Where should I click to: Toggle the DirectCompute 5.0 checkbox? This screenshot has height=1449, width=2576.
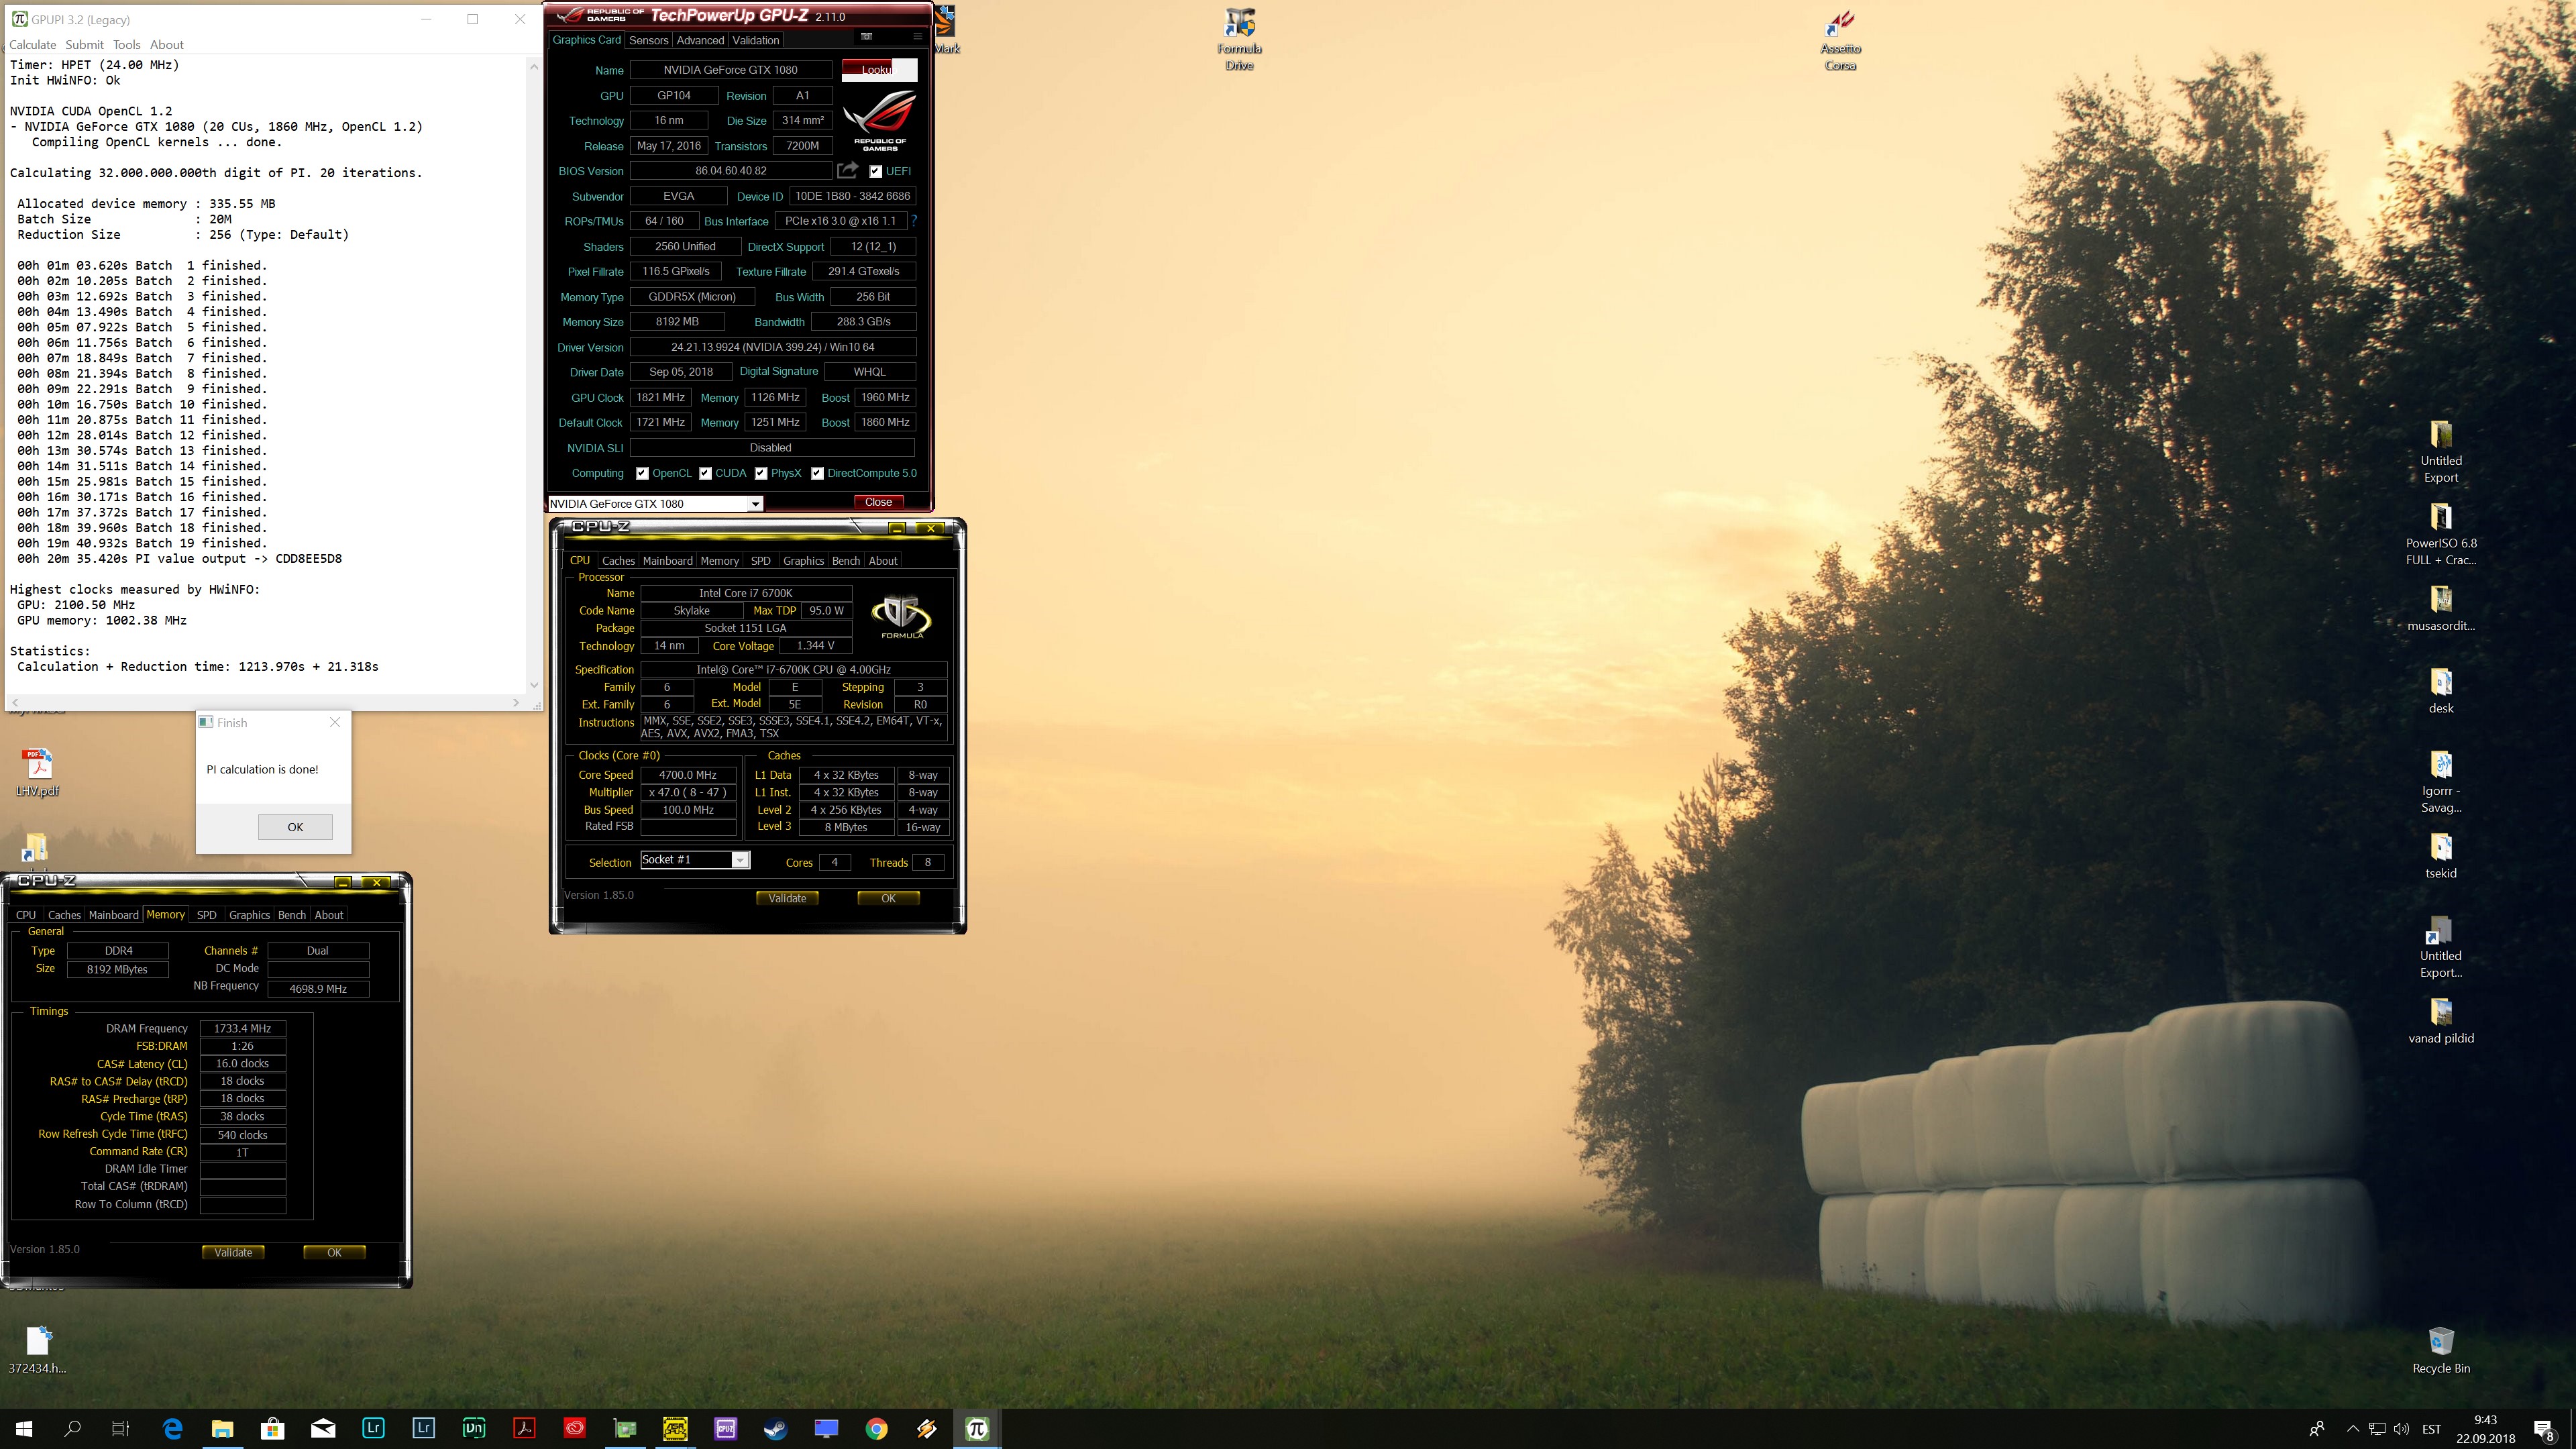click(817, 473)
